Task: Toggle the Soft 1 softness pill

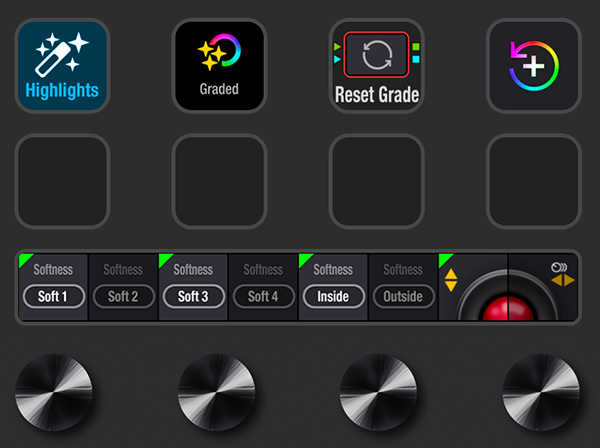Action: [54, 296]
